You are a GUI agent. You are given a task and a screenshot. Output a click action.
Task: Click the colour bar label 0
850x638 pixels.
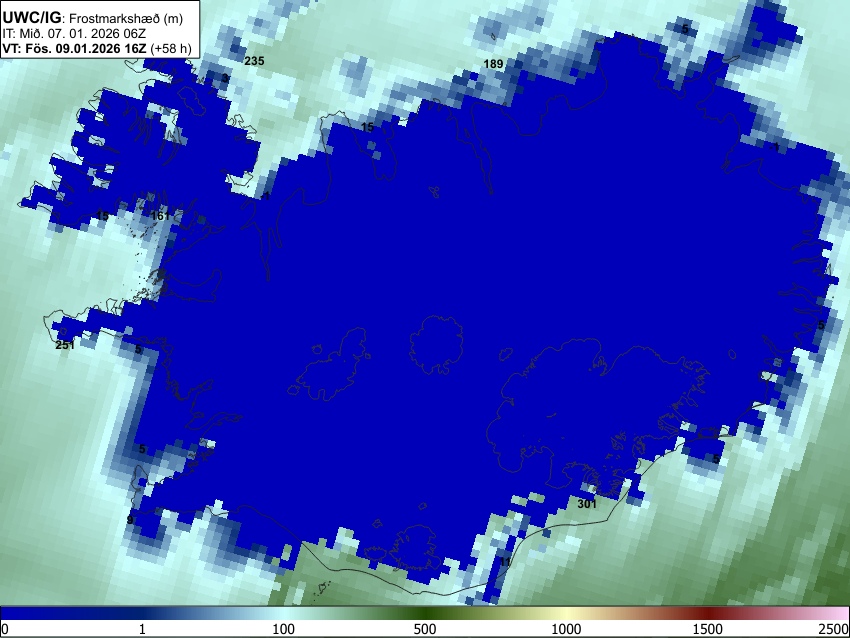[x=5, y=629]
